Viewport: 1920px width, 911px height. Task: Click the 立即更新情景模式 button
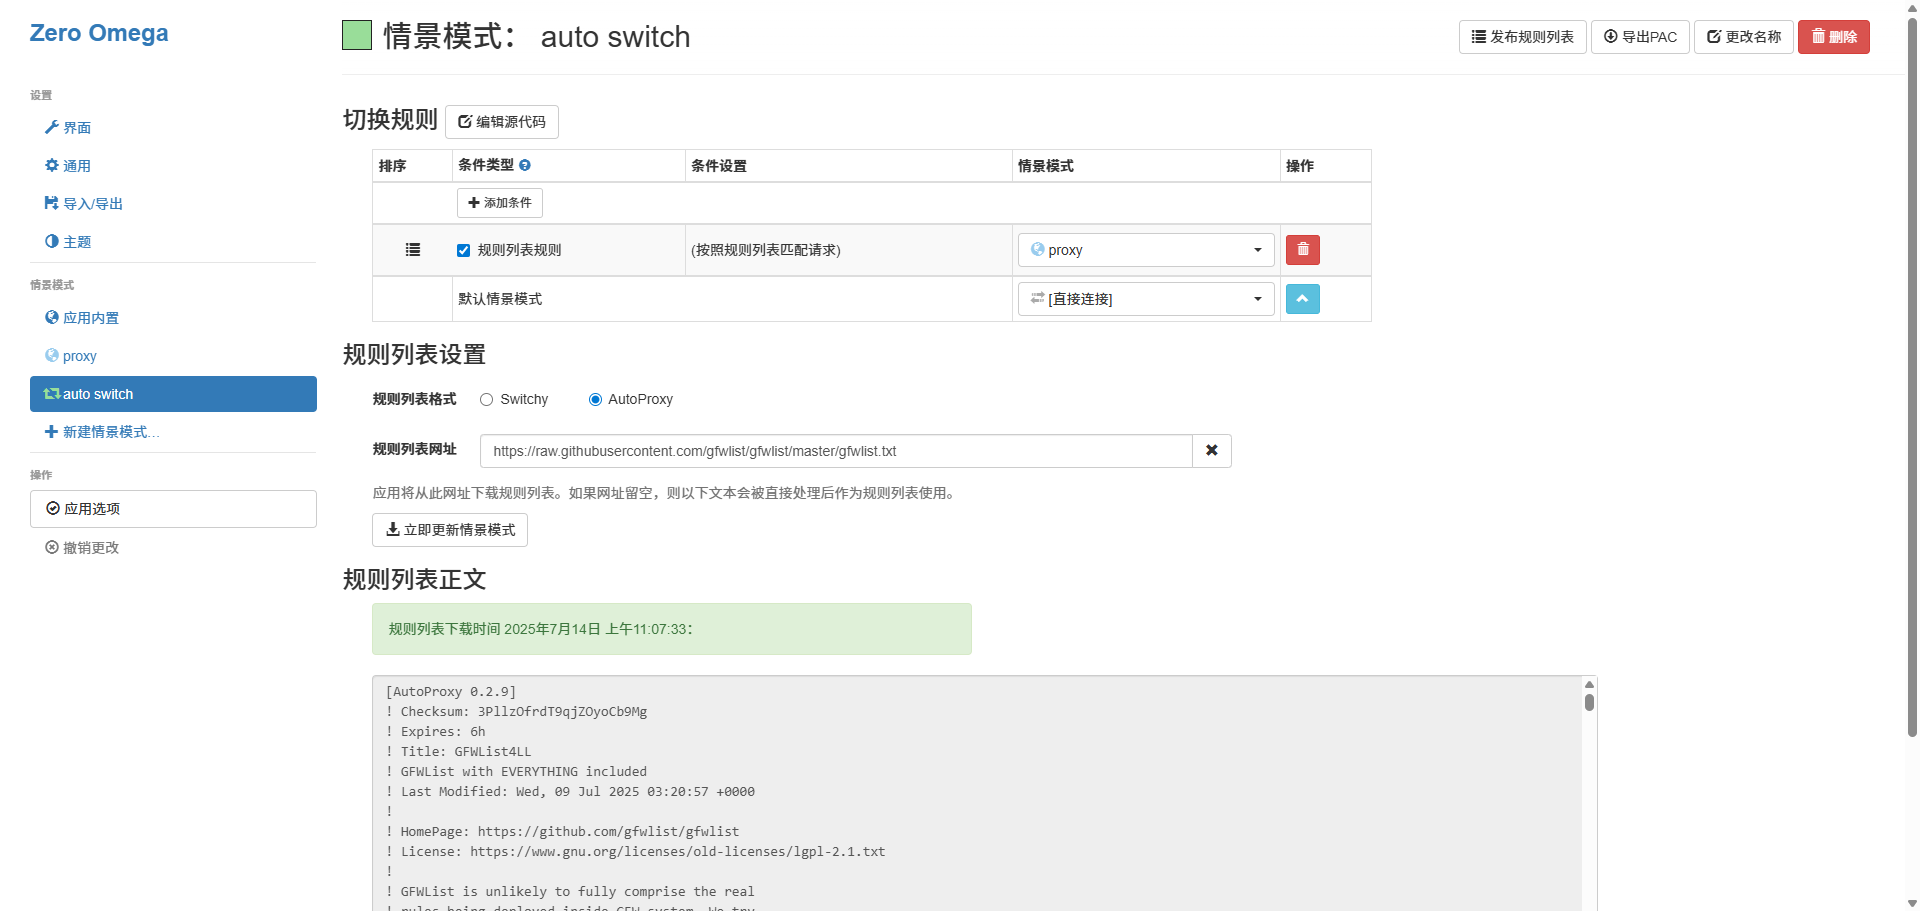pyautogui.click(x=450, y=530)
